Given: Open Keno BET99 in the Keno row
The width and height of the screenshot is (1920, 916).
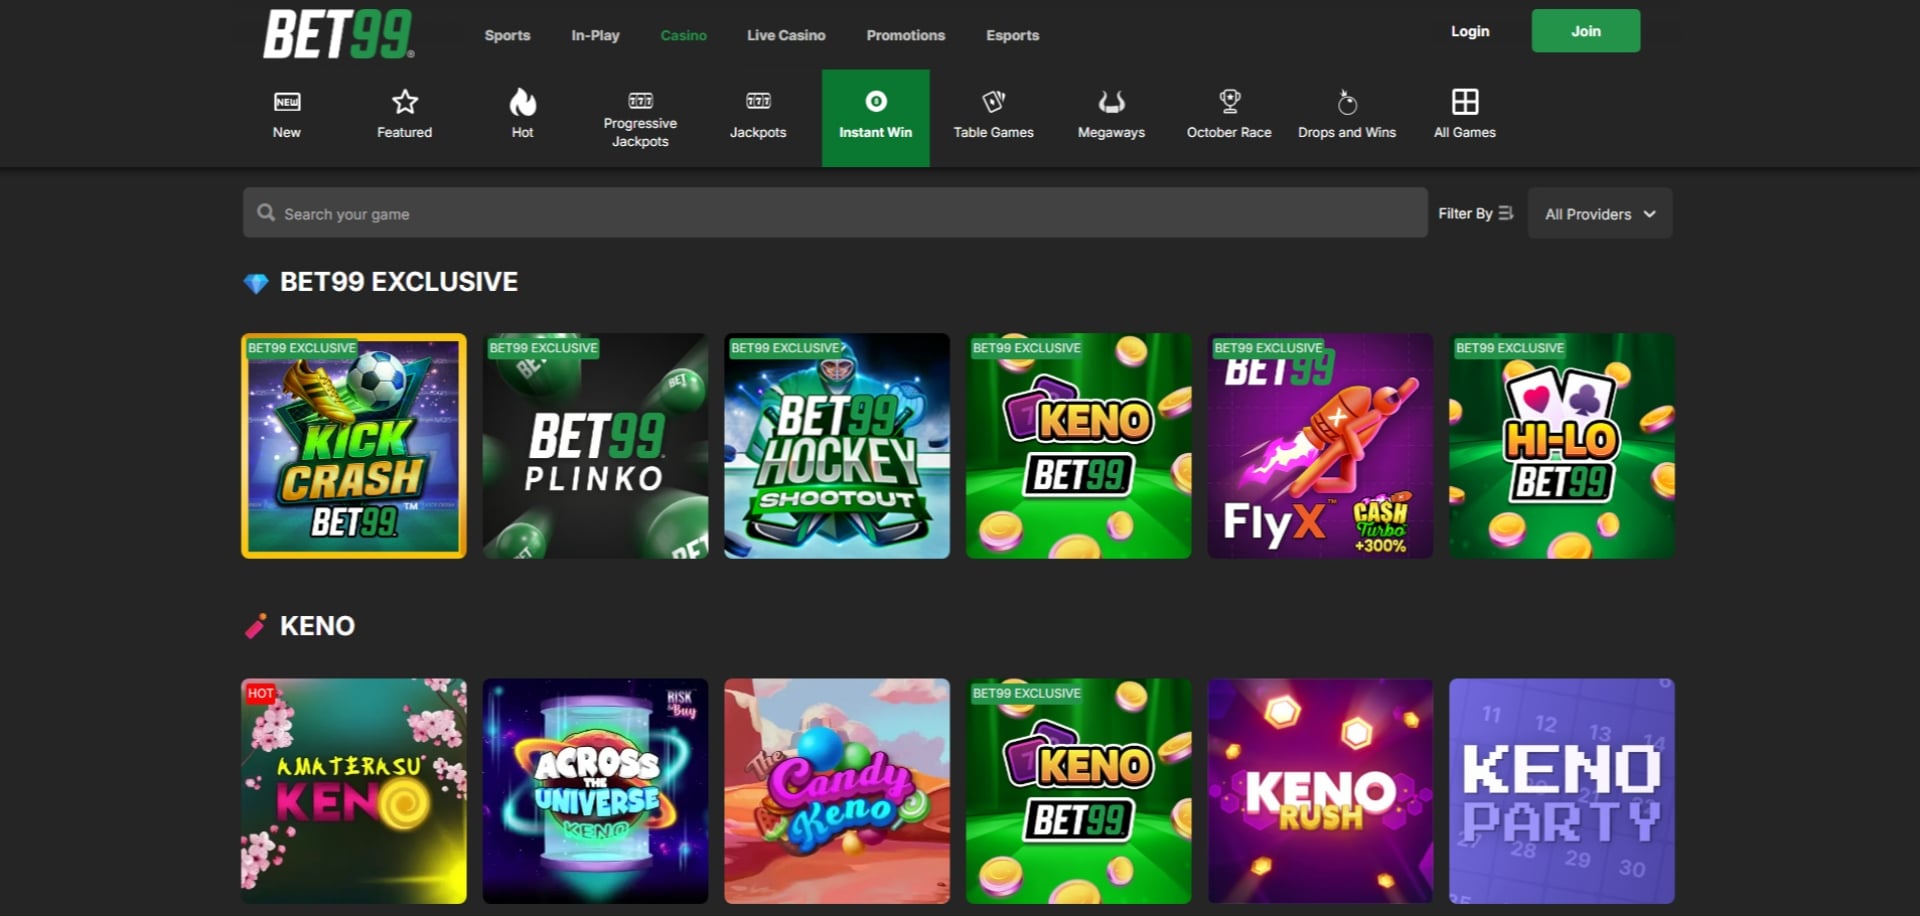Looking at the screenshot, I should coord(1079,791).
